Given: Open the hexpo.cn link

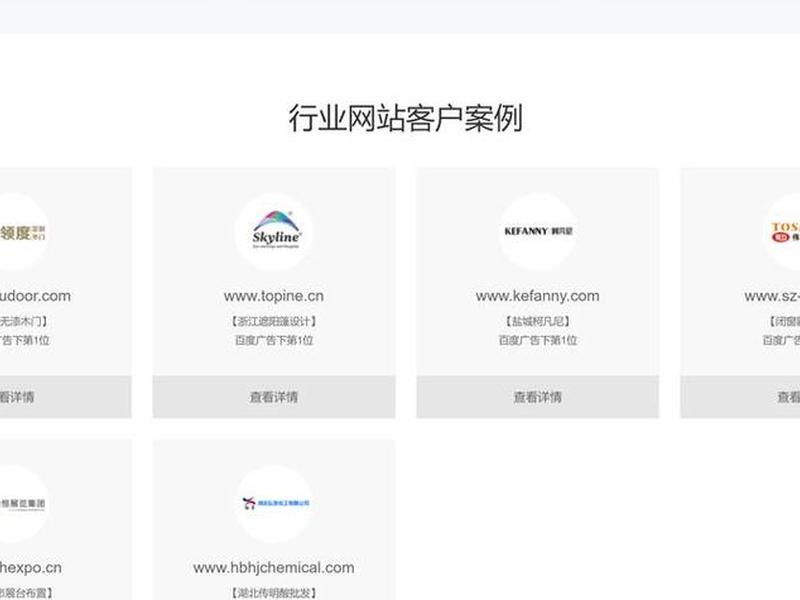Looking at the screenshot, I should click(31, 567).
